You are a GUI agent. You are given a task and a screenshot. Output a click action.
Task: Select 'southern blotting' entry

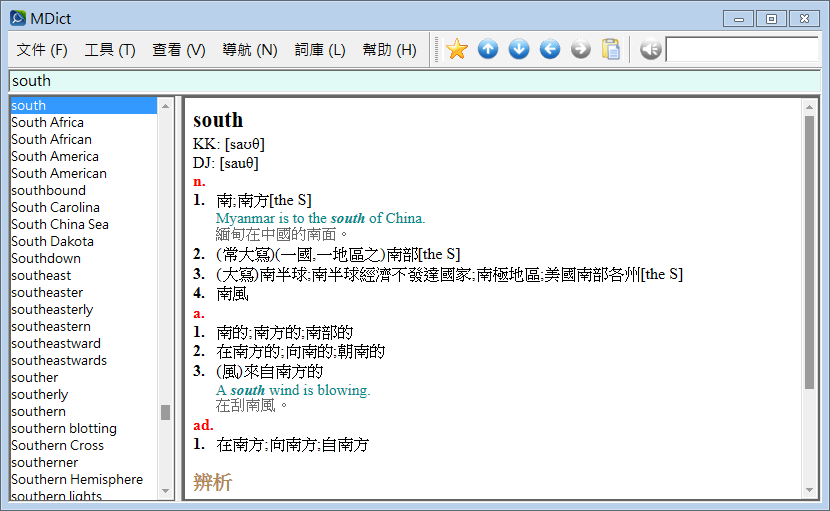[x=83, y=428]
